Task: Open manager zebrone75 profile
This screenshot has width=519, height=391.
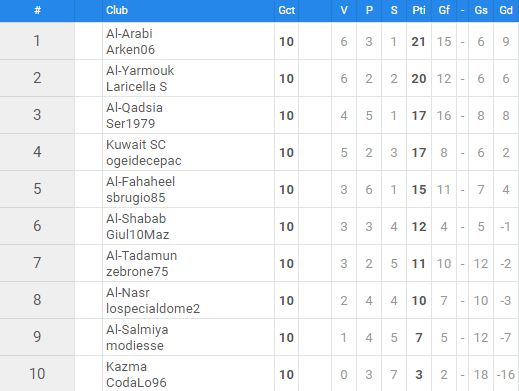Action: coord(137,272)
